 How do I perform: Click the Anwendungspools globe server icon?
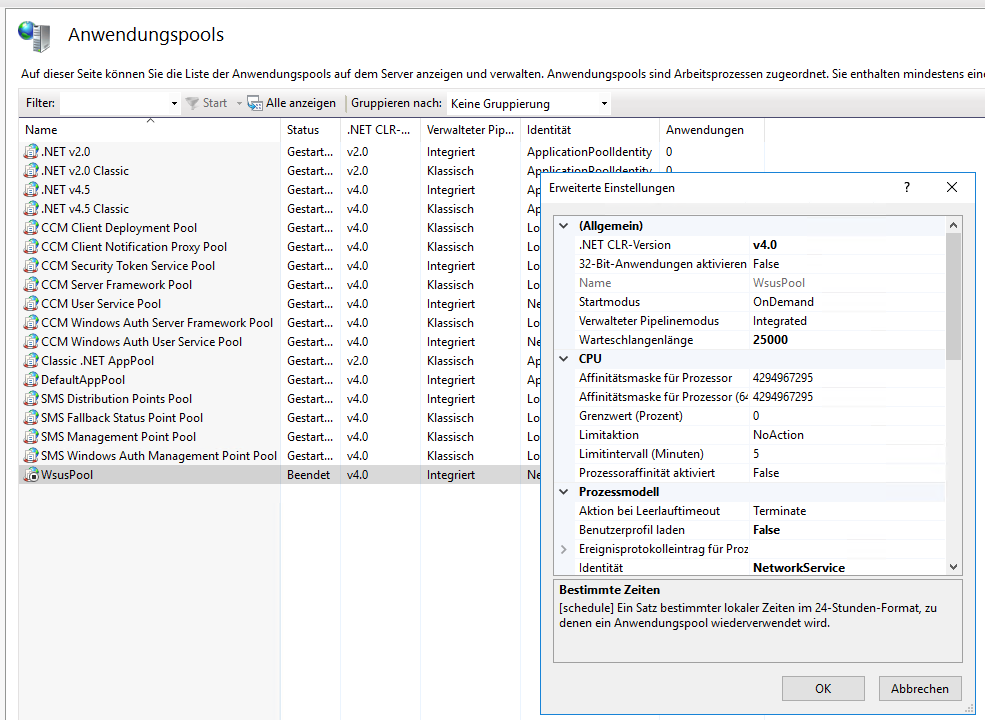[x=34, y=36]
